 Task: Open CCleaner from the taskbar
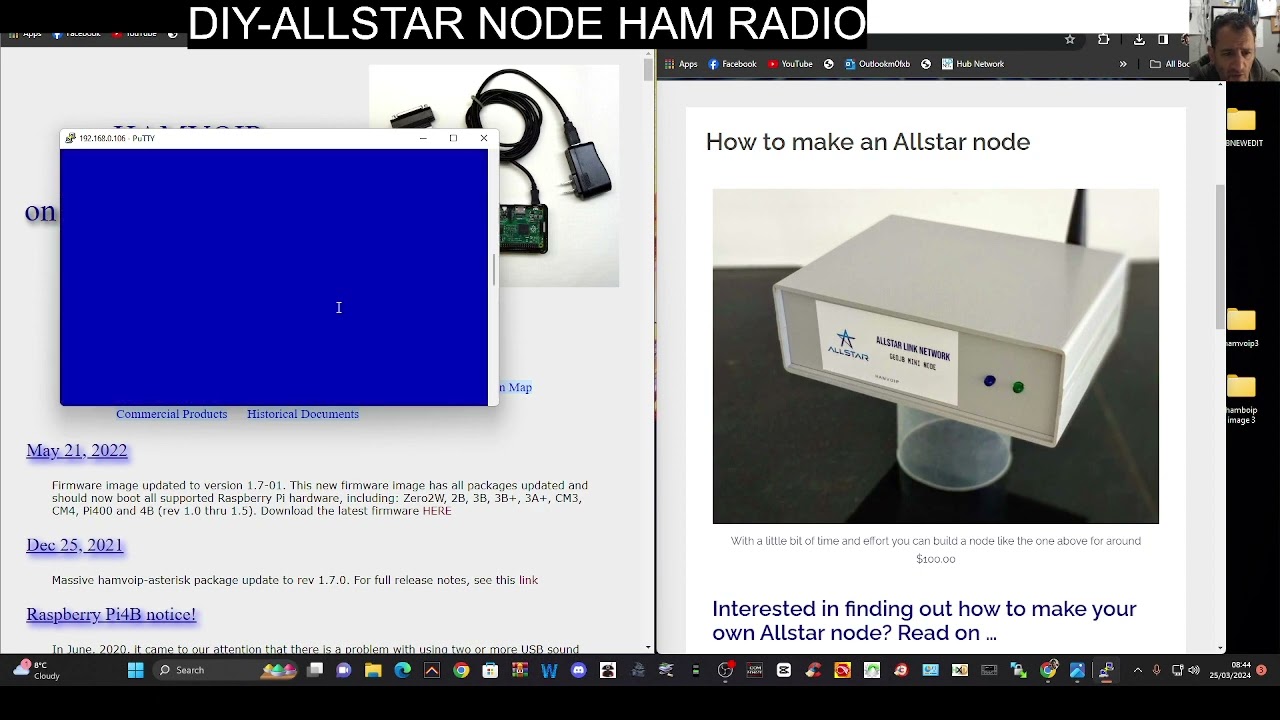[813, 670]
